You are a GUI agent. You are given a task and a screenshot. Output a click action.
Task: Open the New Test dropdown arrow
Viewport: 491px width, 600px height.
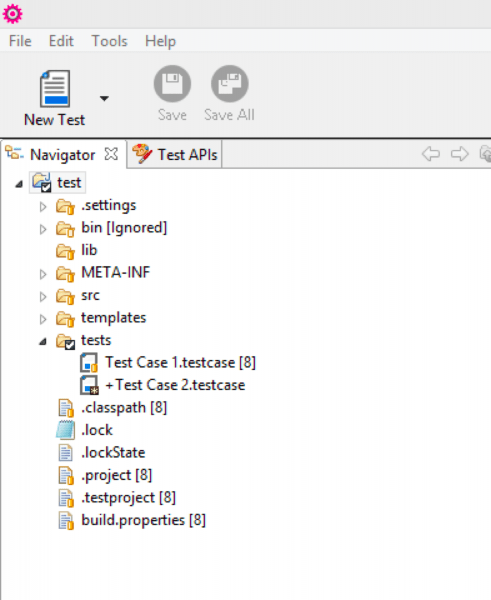point(104,99)
